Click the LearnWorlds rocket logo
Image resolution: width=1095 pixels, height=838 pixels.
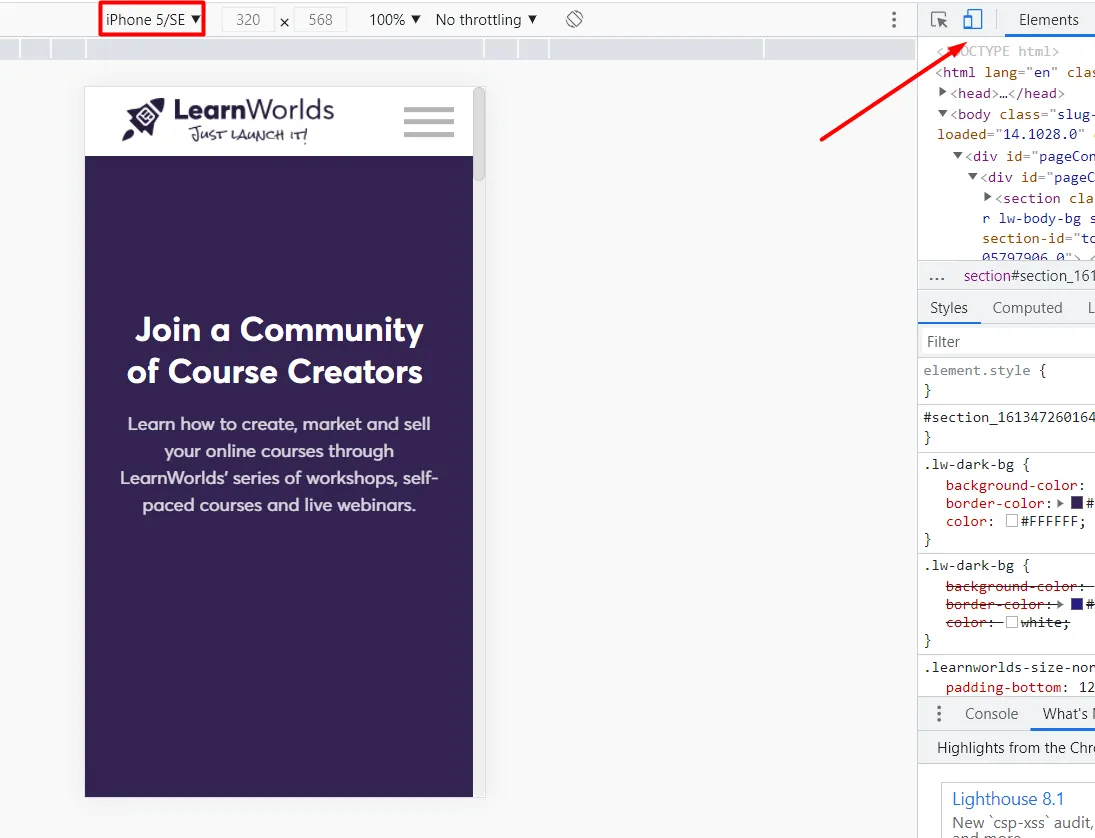coord(143,120)
